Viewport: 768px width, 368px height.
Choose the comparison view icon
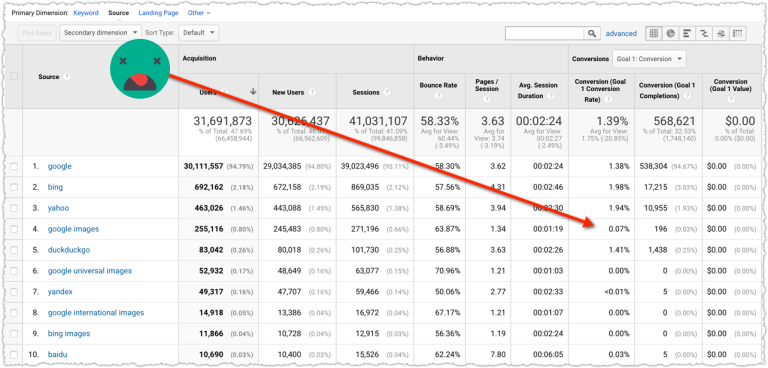pyautogui.click(x=704, y=33)
